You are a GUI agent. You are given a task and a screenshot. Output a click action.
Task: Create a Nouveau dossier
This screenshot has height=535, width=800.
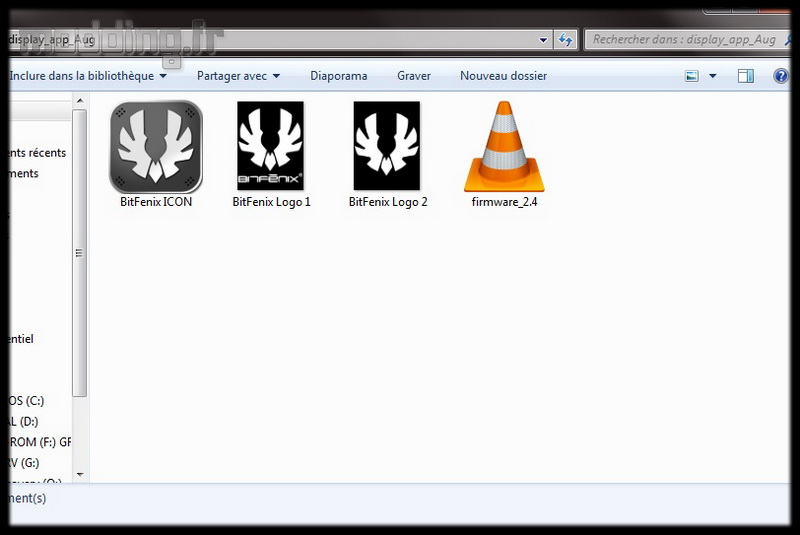[x=504, y=76]
